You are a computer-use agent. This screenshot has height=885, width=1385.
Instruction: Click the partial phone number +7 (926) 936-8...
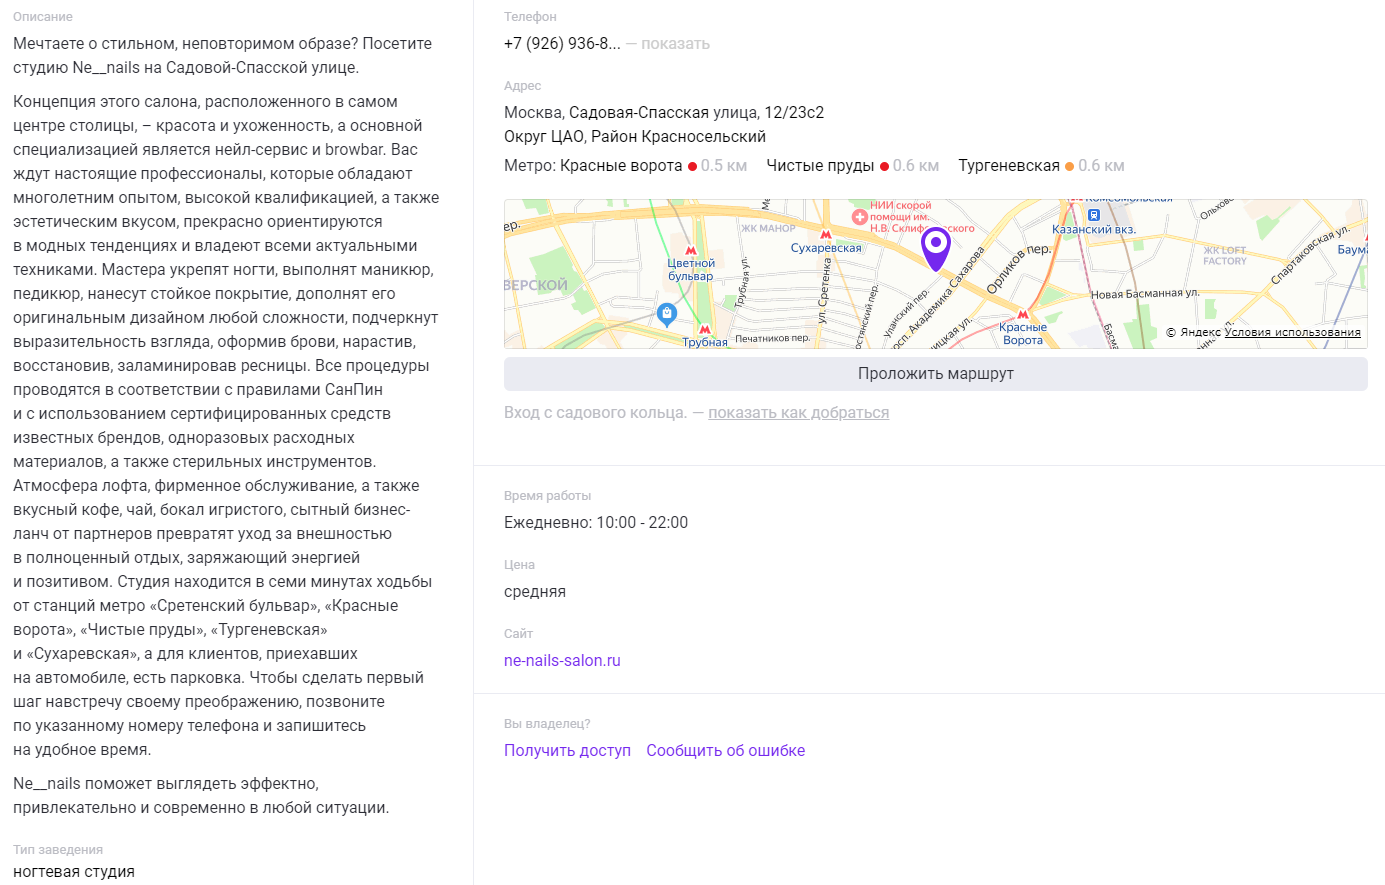point(562,44)
